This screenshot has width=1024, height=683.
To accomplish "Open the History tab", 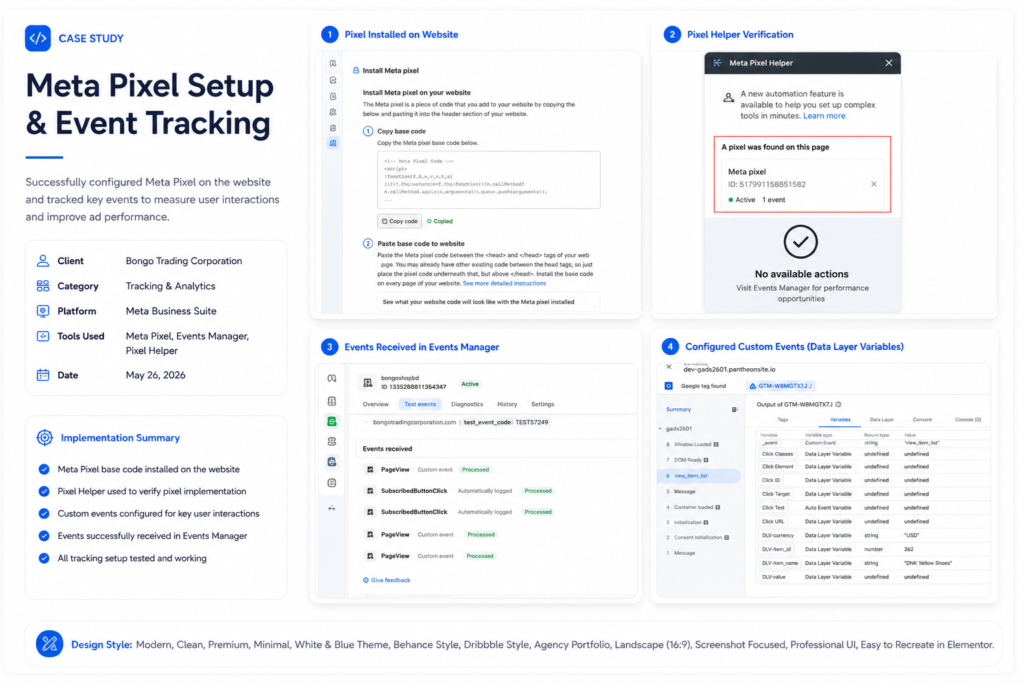I will click(x=507, y=404).
